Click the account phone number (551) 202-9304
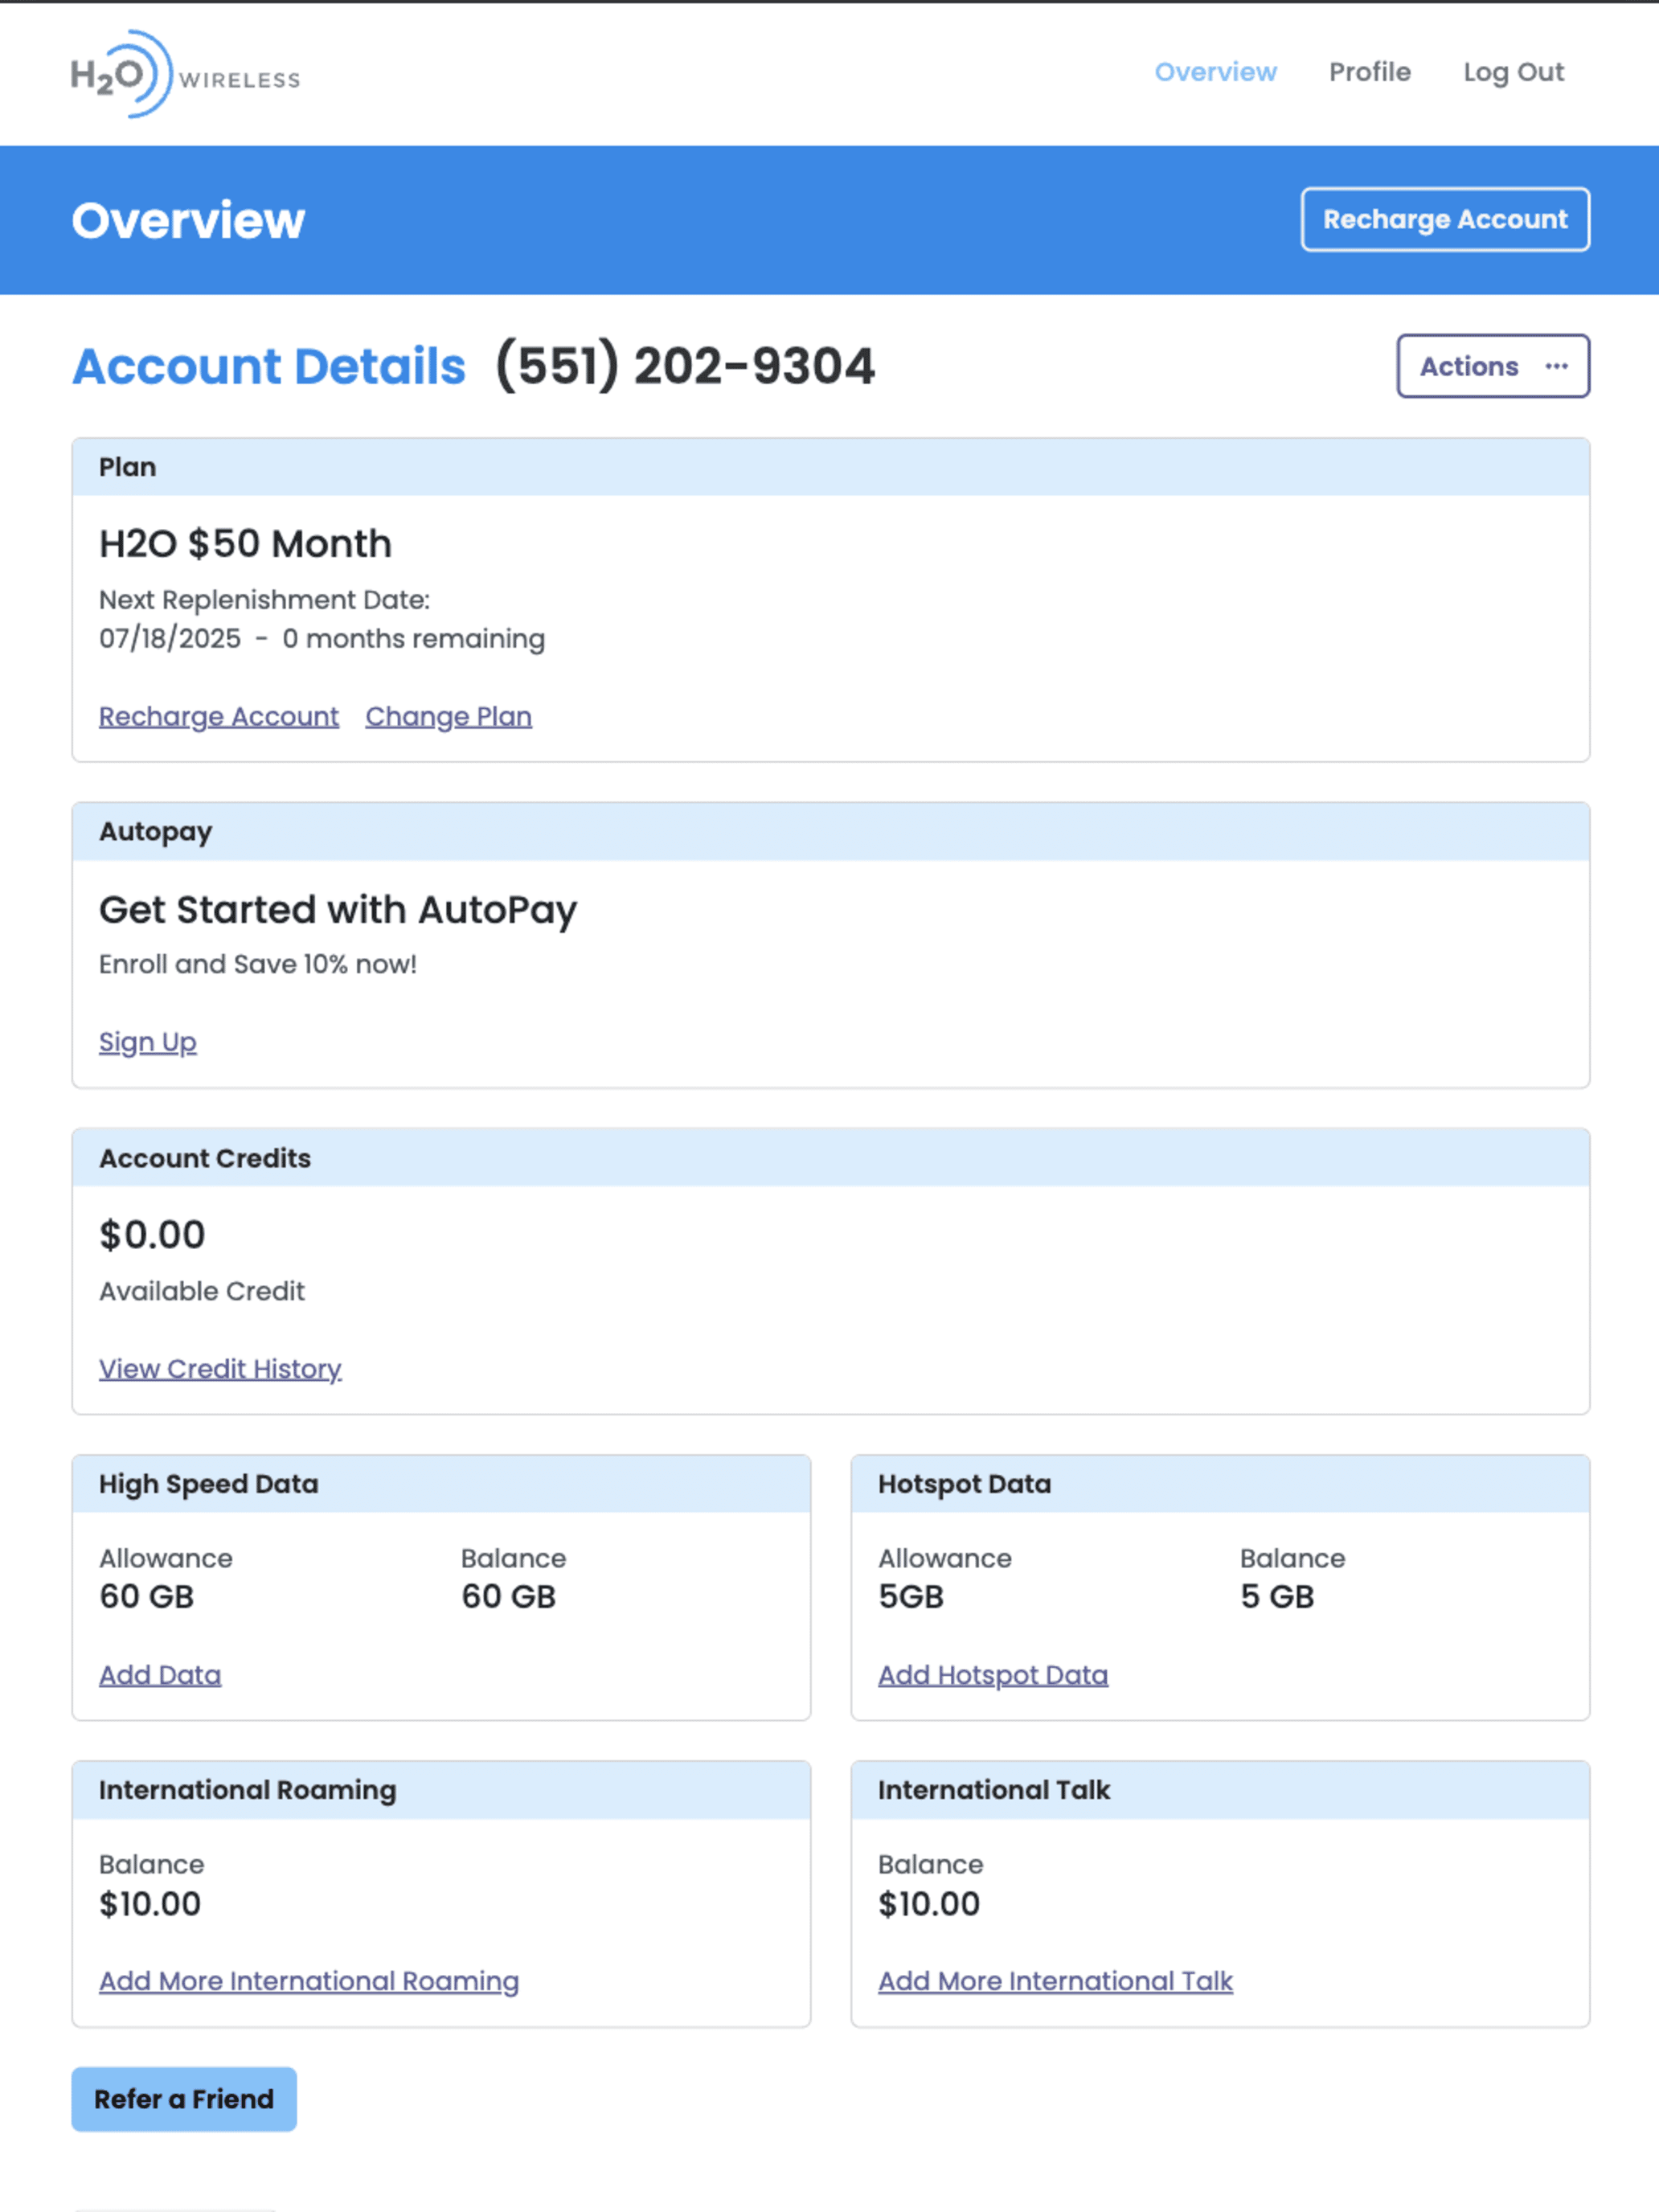Viewport: 1659px width, 2212px height. tap(685, 366)
